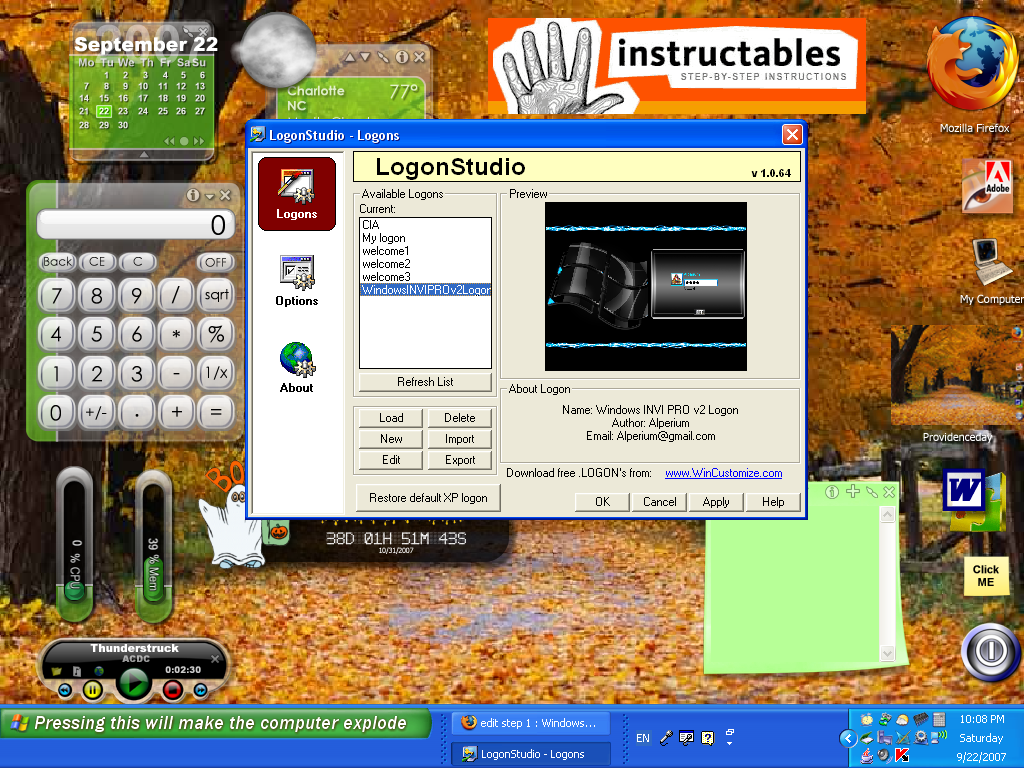Click the Delete button
The image size is (1024, 768).
(460, 418)
